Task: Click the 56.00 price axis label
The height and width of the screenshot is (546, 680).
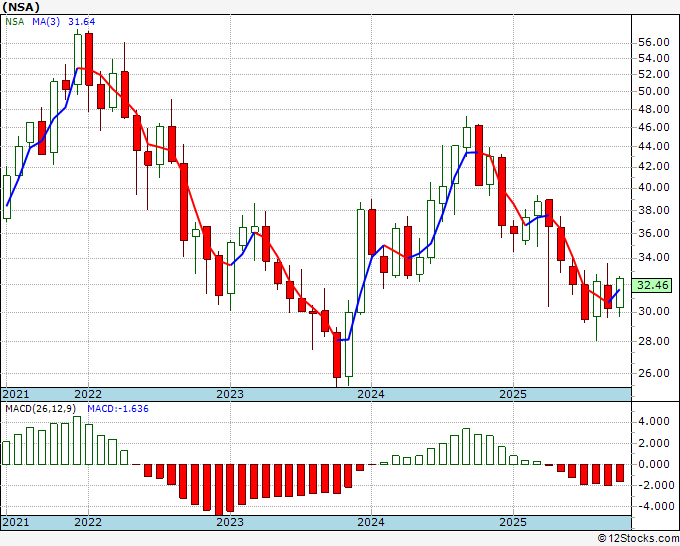Action: [654, 42]
